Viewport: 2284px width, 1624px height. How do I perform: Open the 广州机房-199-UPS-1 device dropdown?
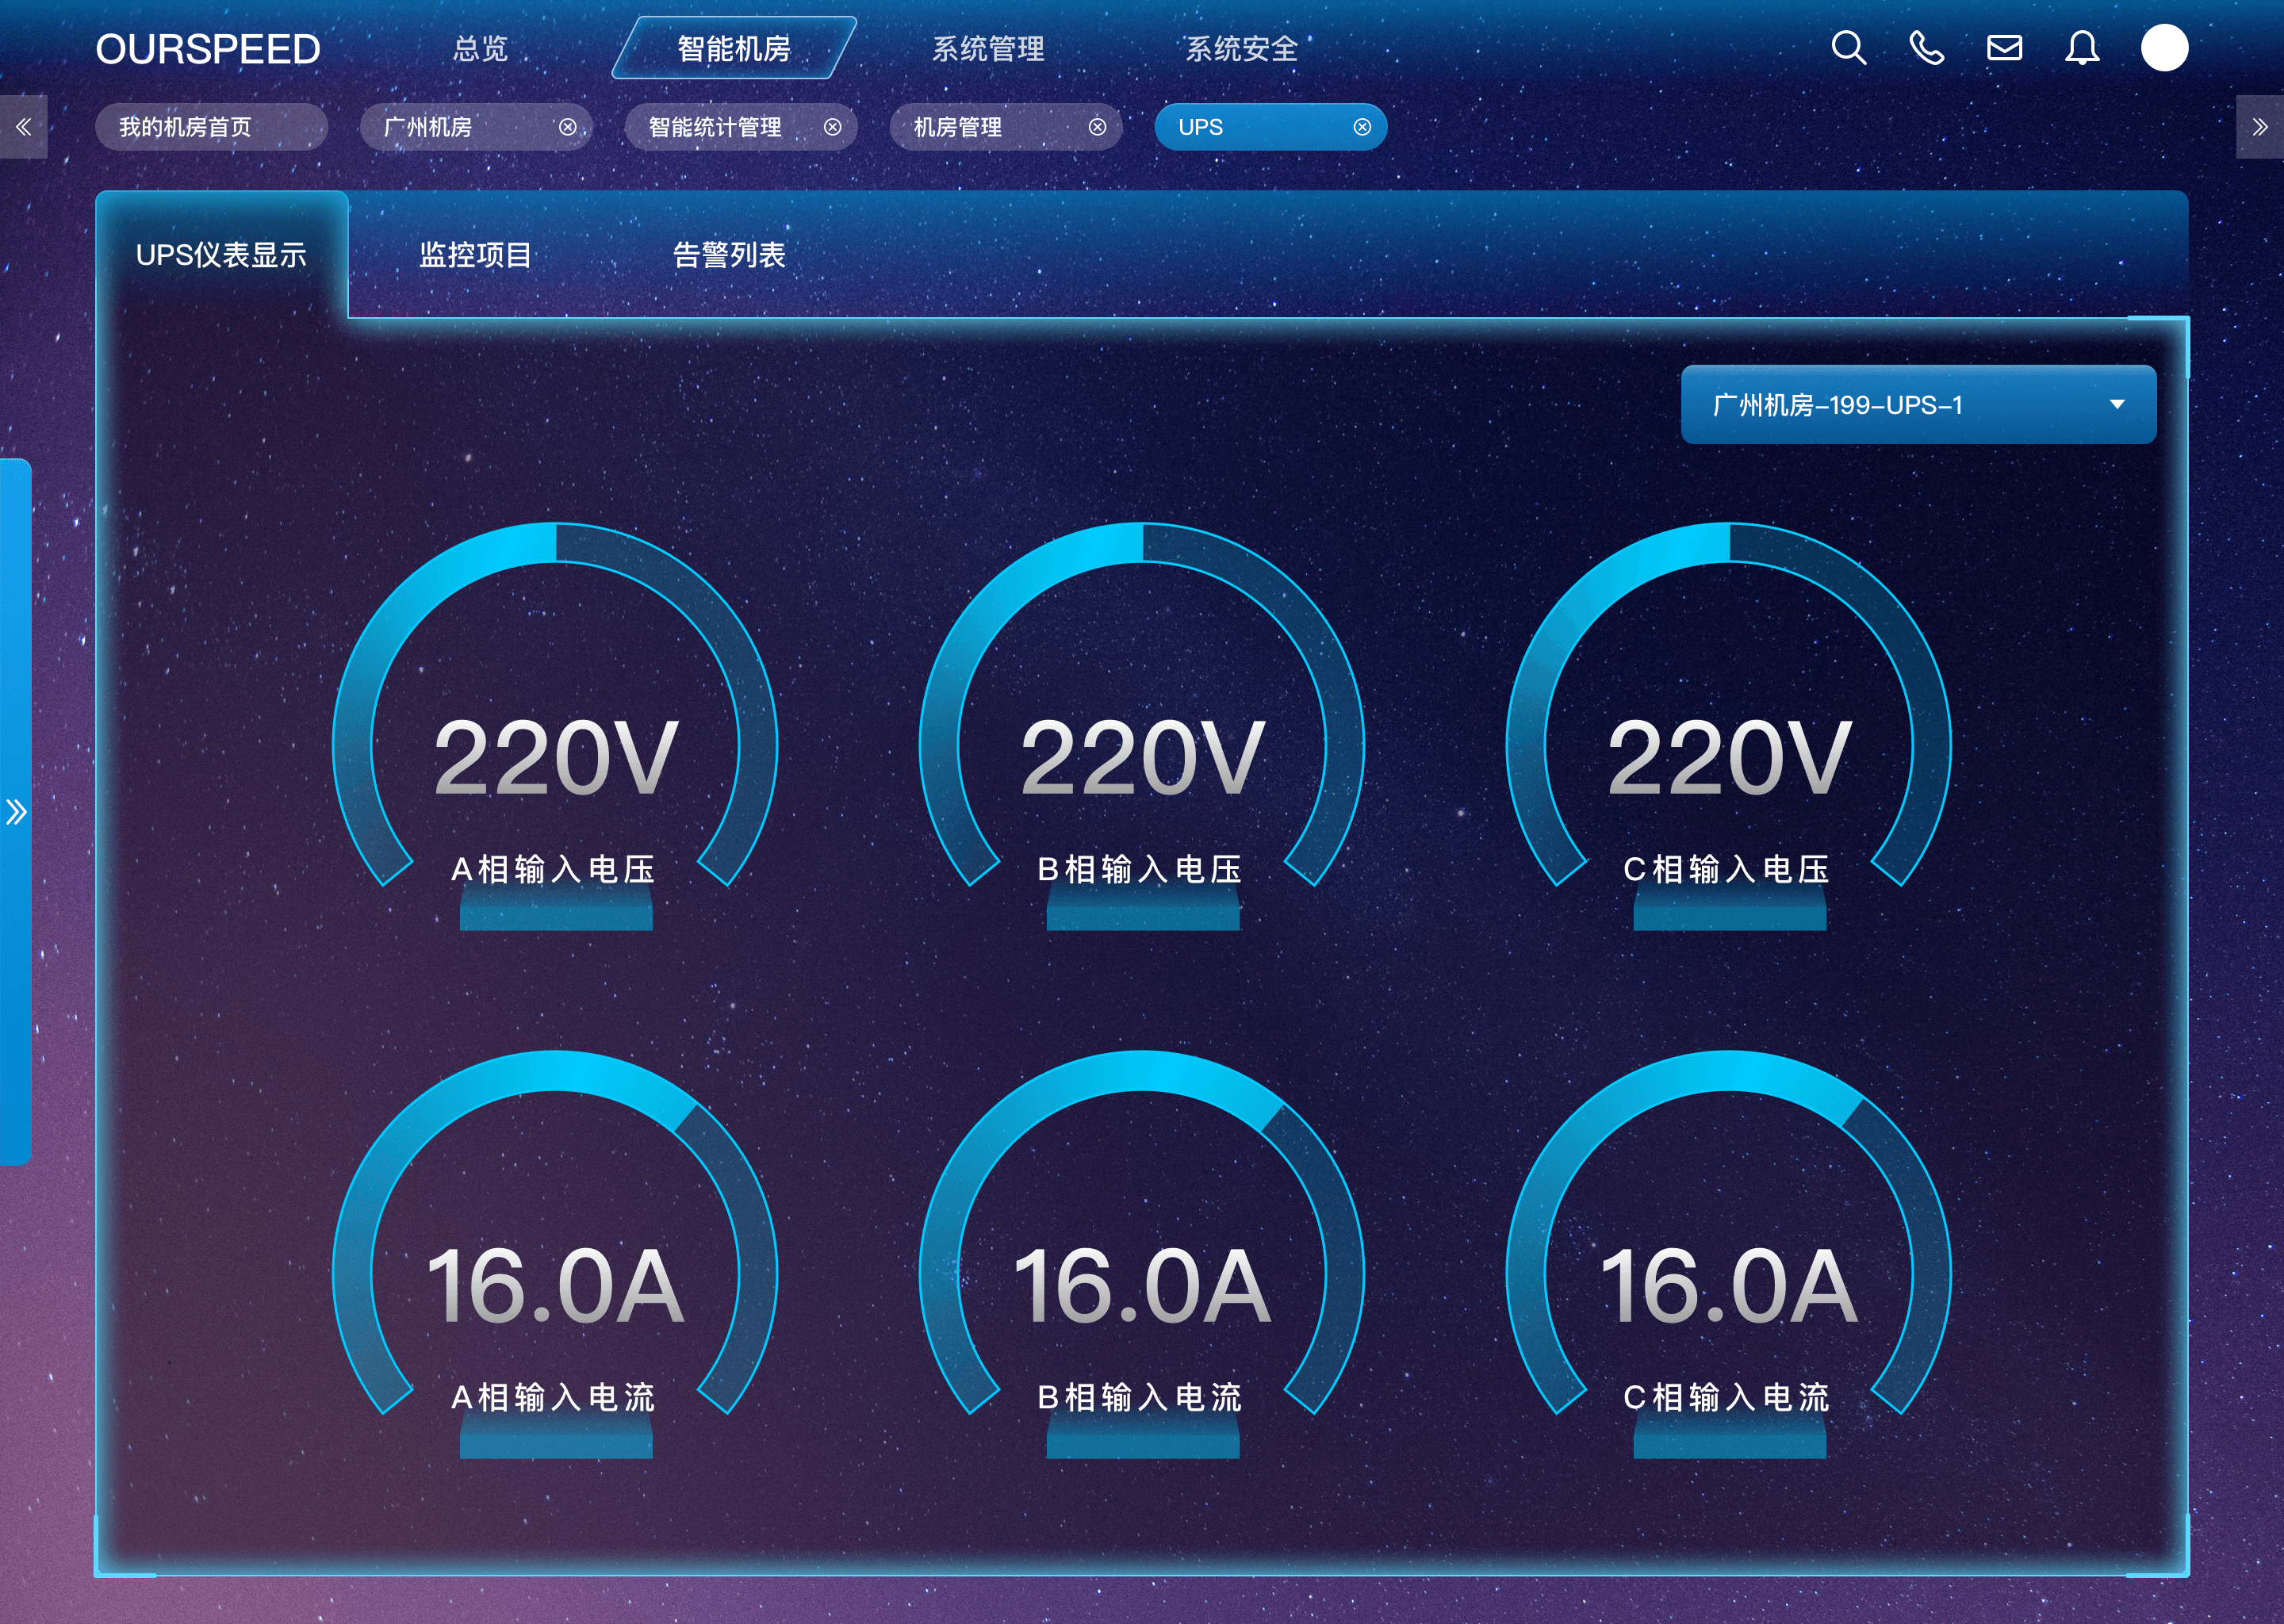[x=1918, y=405]
